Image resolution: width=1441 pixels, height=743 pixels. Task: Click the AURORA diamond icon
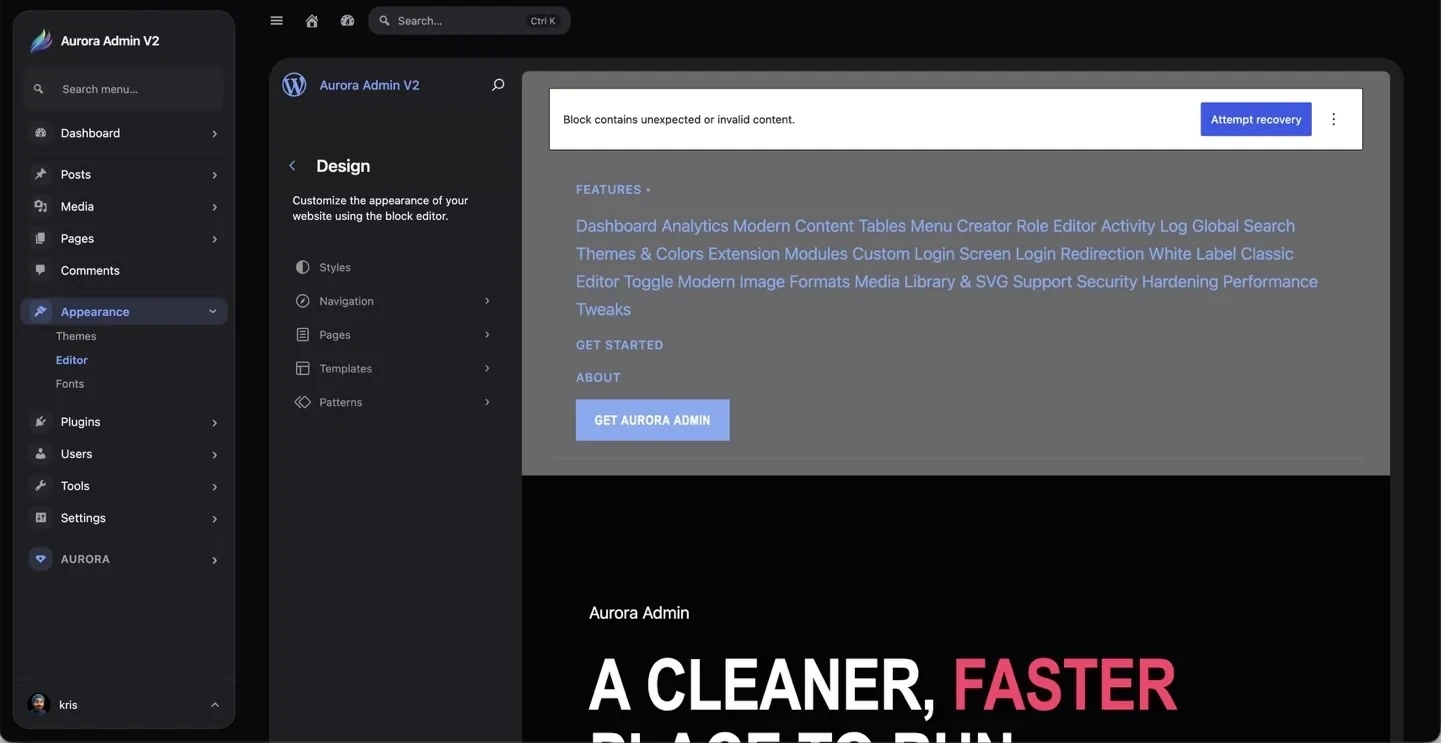[41, 559]
